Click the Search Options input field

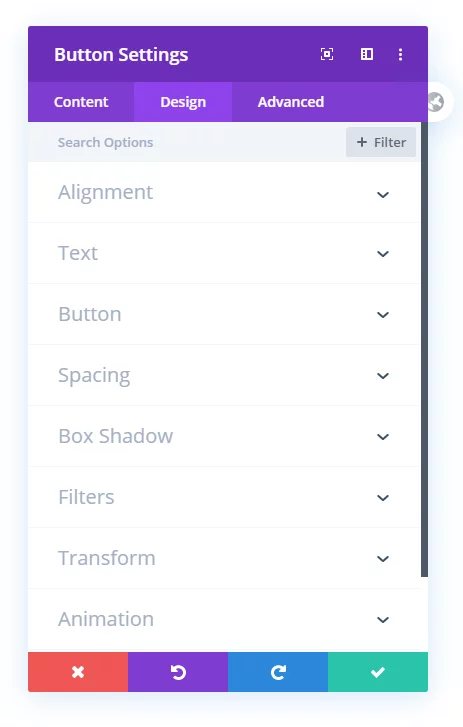185,142
